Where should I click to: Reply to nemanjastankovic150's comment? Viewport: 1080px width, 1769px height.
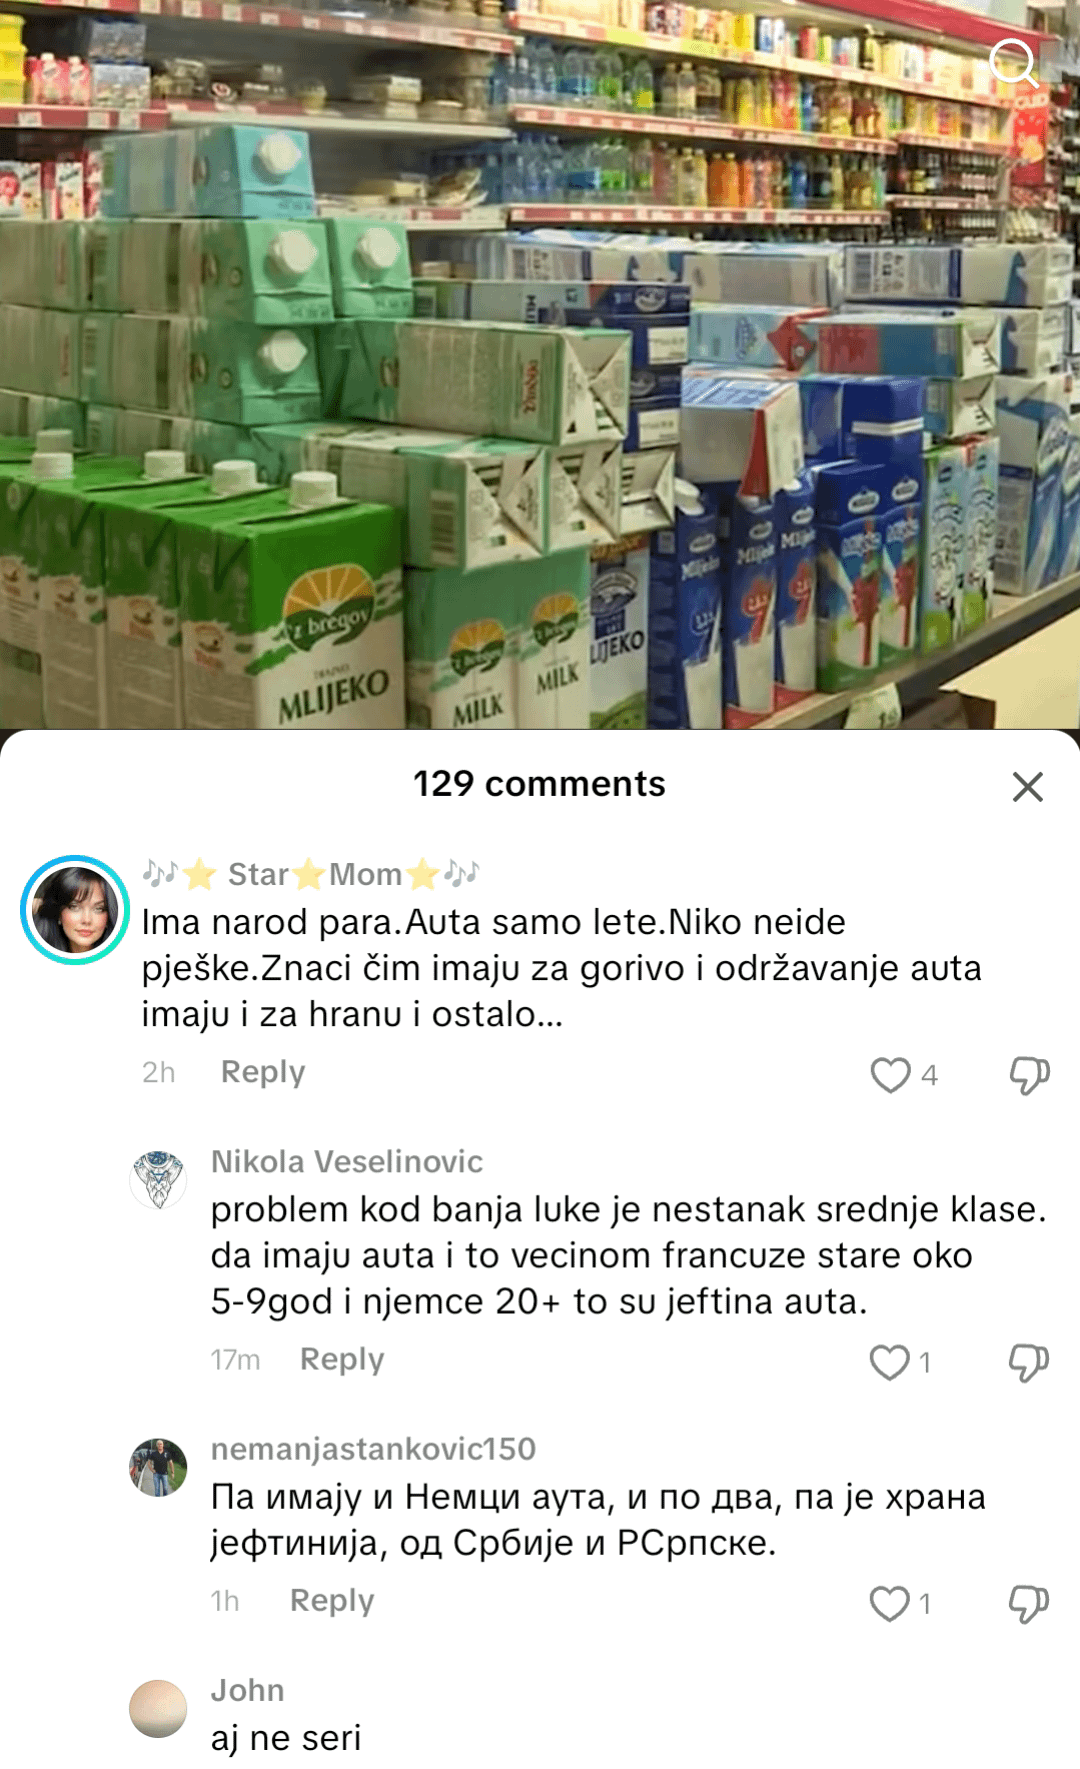332,1601
